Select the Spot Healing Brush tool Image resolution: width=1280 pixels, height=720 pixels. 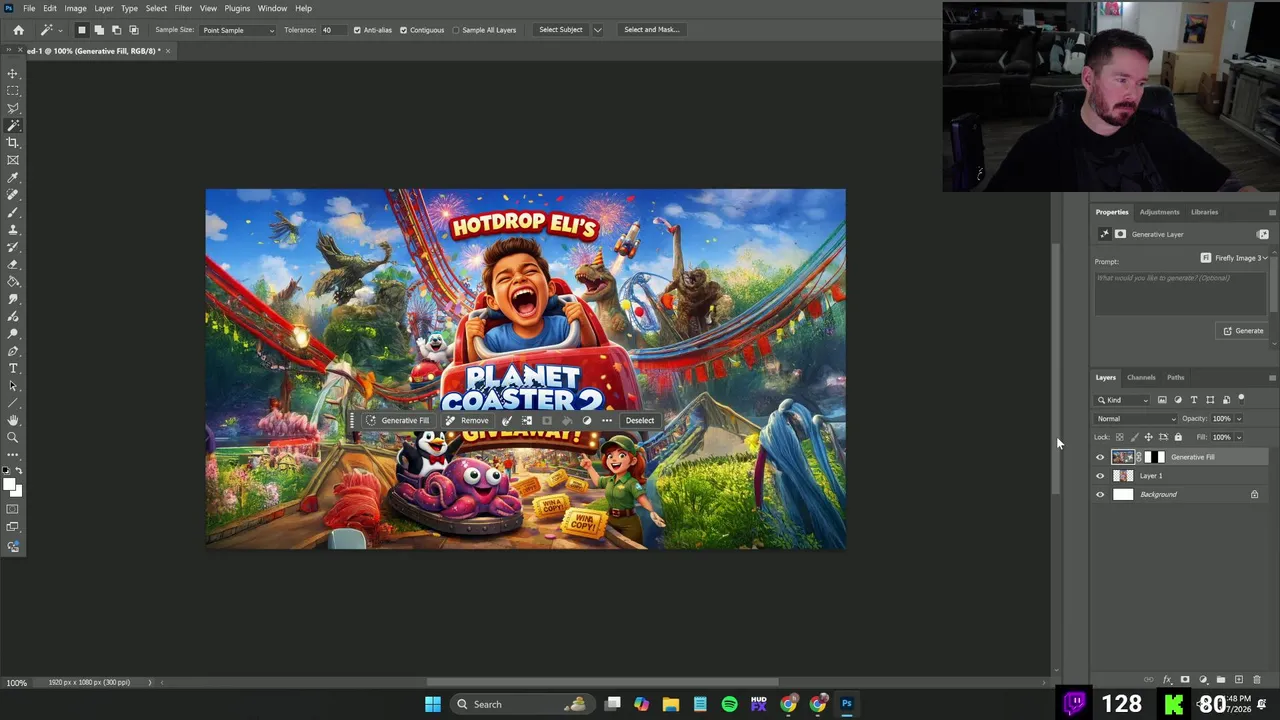click(13, 195)
